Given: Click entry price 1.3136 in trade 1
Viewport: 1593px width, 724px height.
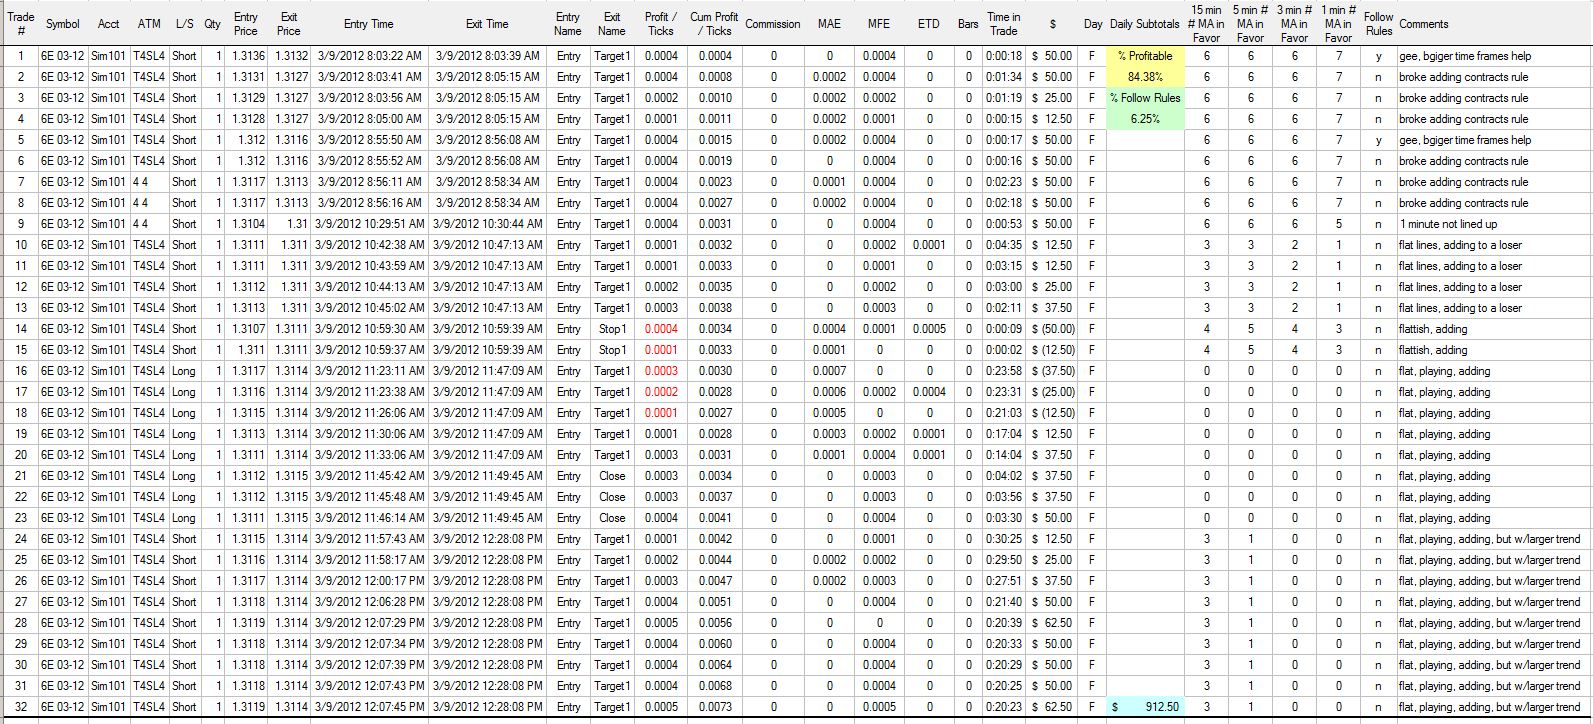Looking at the screenshot, I should pos(247,56).
